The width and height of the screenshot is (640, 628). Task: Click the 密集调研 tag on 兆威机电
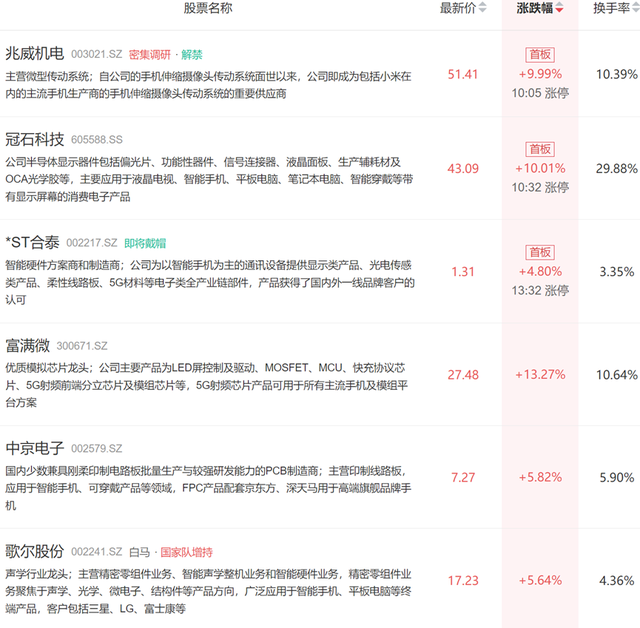[x=150, y=55]
